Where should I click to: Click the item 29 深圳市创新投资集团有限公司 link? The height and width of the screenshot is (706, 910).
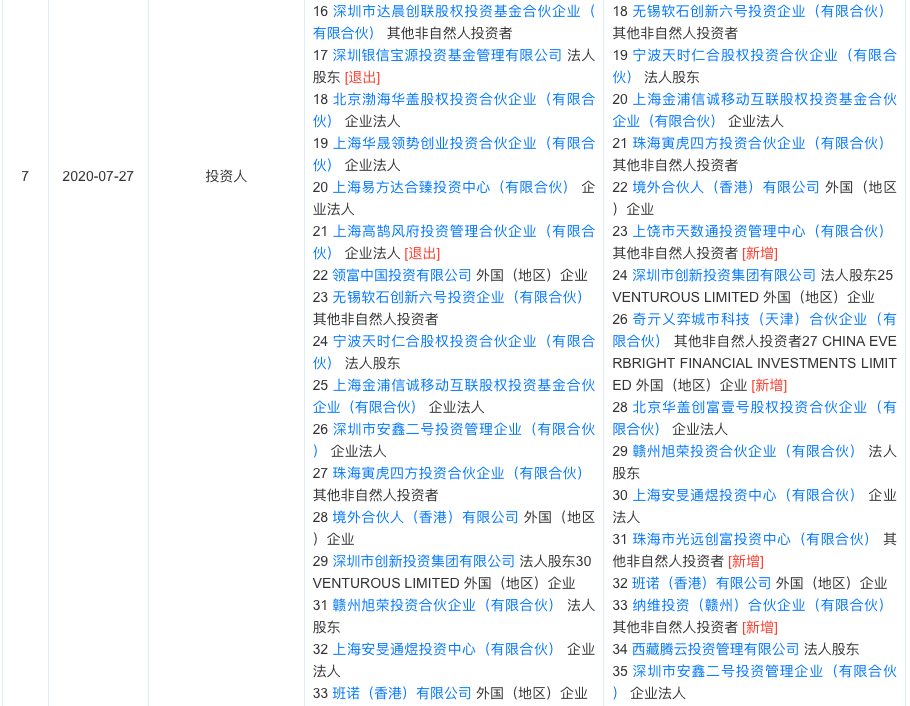[x=424, y=561]
